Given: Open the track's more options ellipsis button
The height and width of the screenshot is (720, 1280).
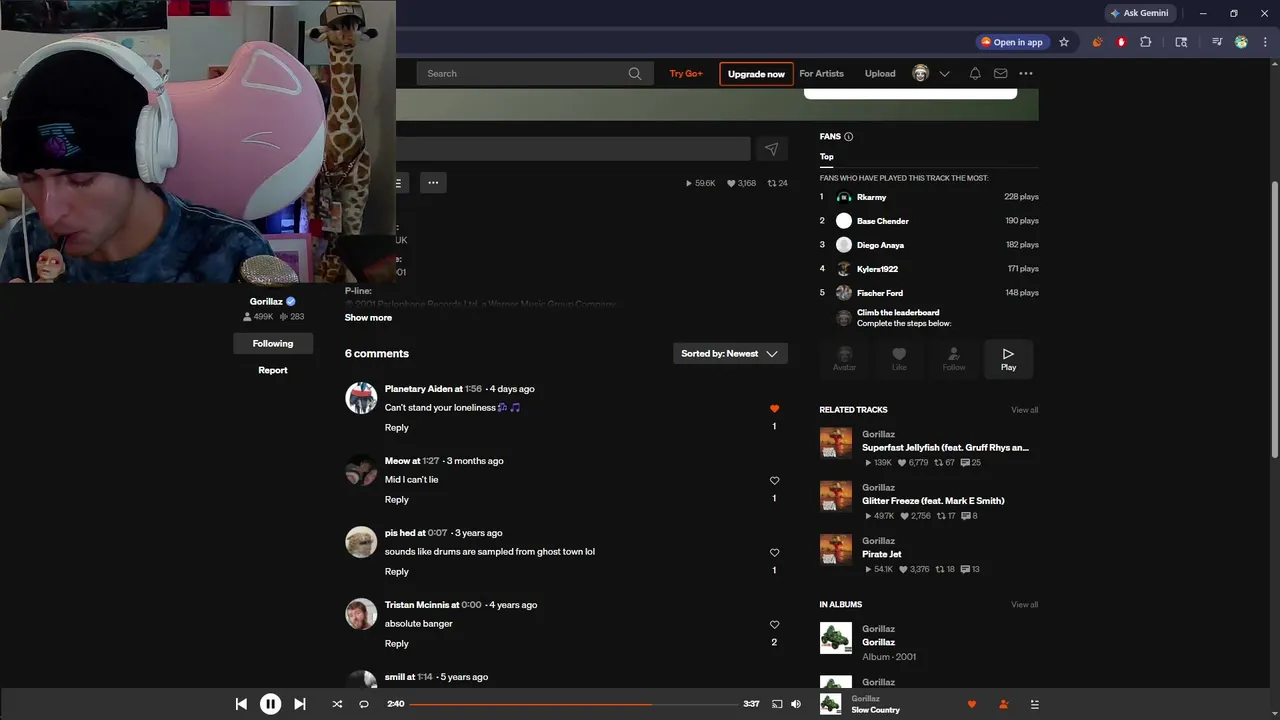Looking at the screenshot, I should pyautogui.click(x=433, y=182).
